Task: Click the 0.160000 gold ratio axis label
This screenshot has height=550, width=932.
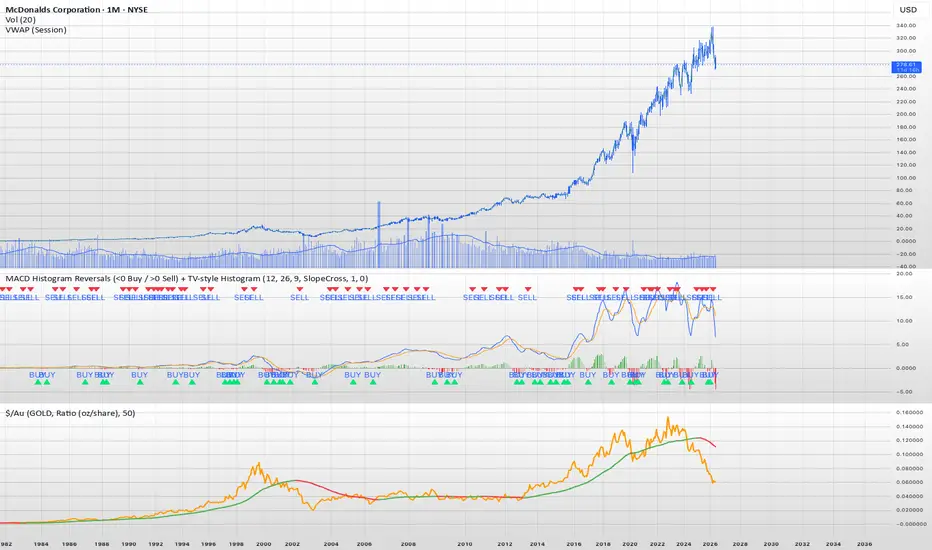Action: 911,412
